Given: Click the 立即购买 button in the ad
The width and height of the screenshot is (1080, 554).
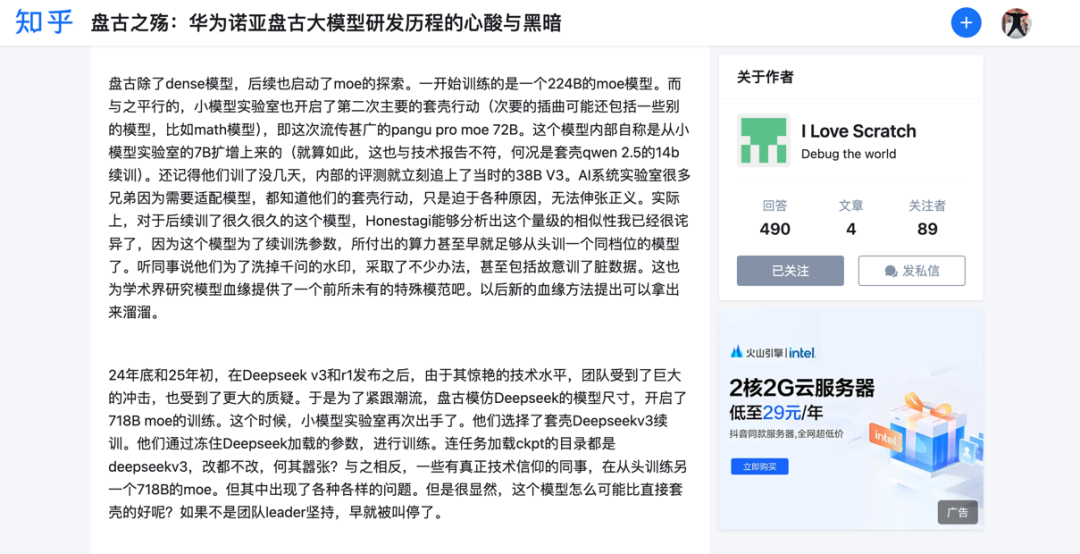Looking at the screenshot, I should pyautogui.click(x=760, y=466).
